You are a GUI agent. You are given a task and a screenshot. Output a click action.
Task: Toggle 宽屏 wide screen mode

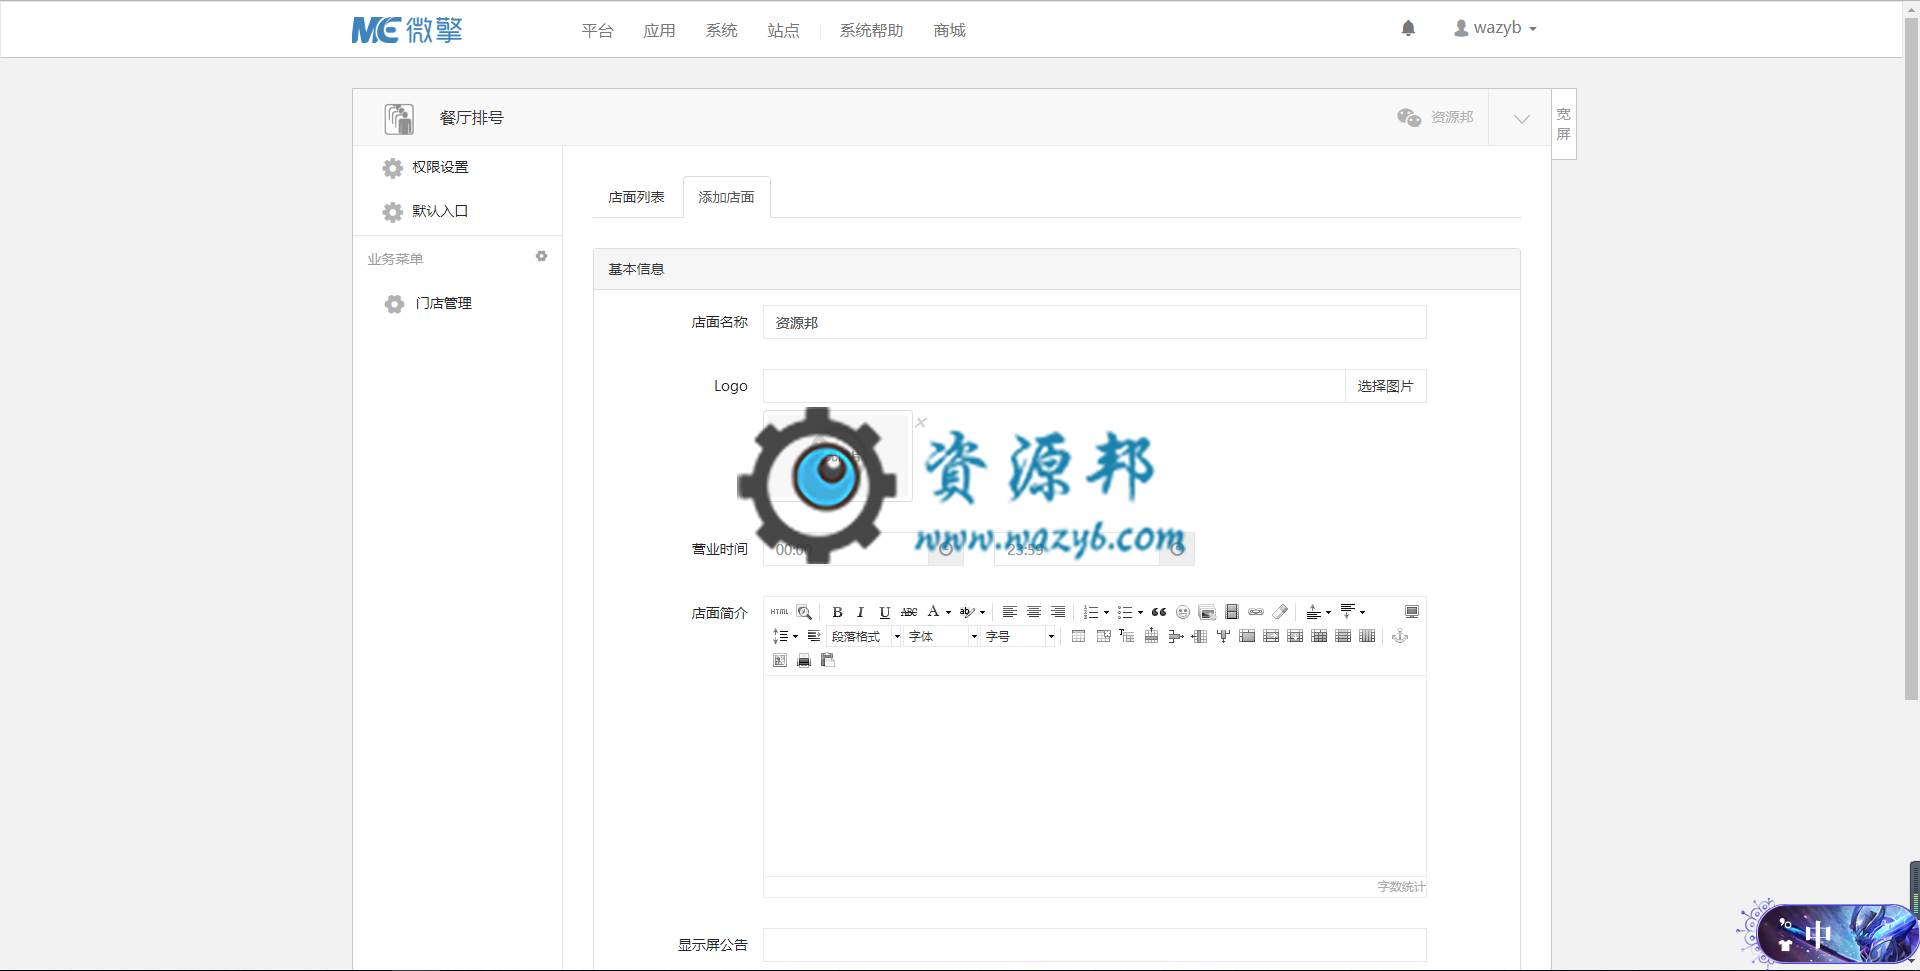[1564, 124]
